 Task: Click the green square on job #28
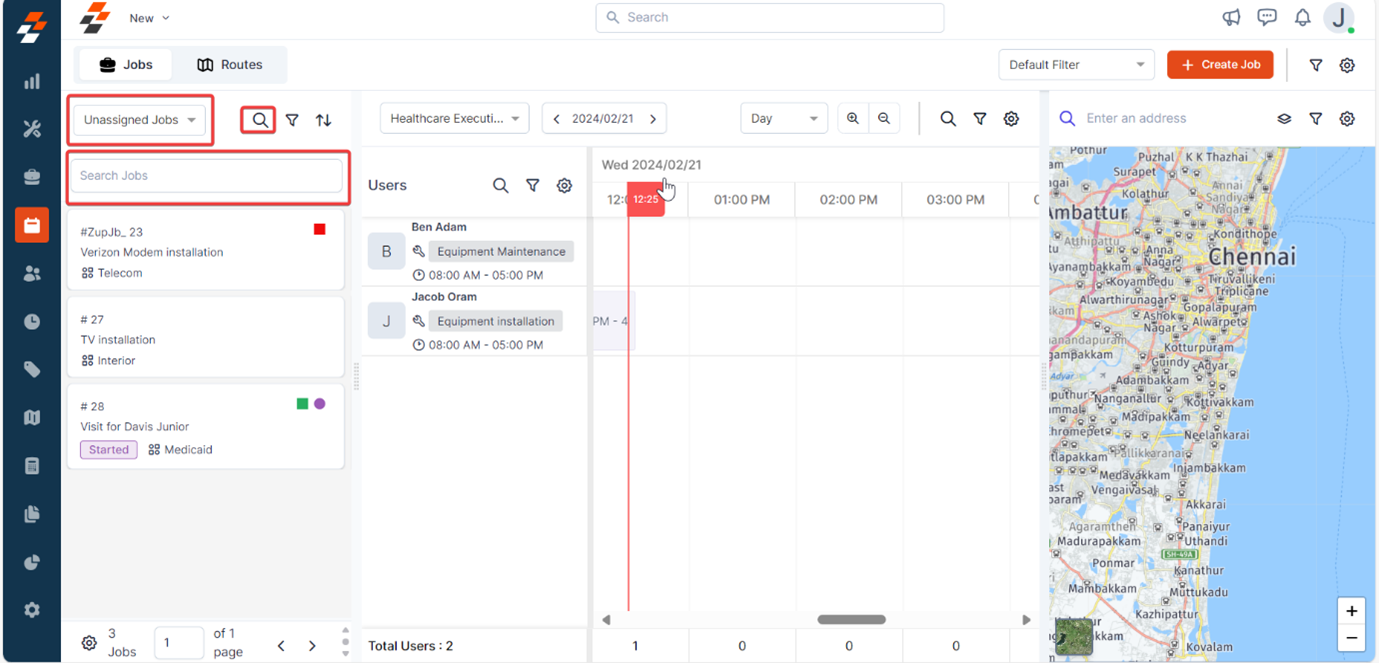pyautogui.click(x=302, y=404)
